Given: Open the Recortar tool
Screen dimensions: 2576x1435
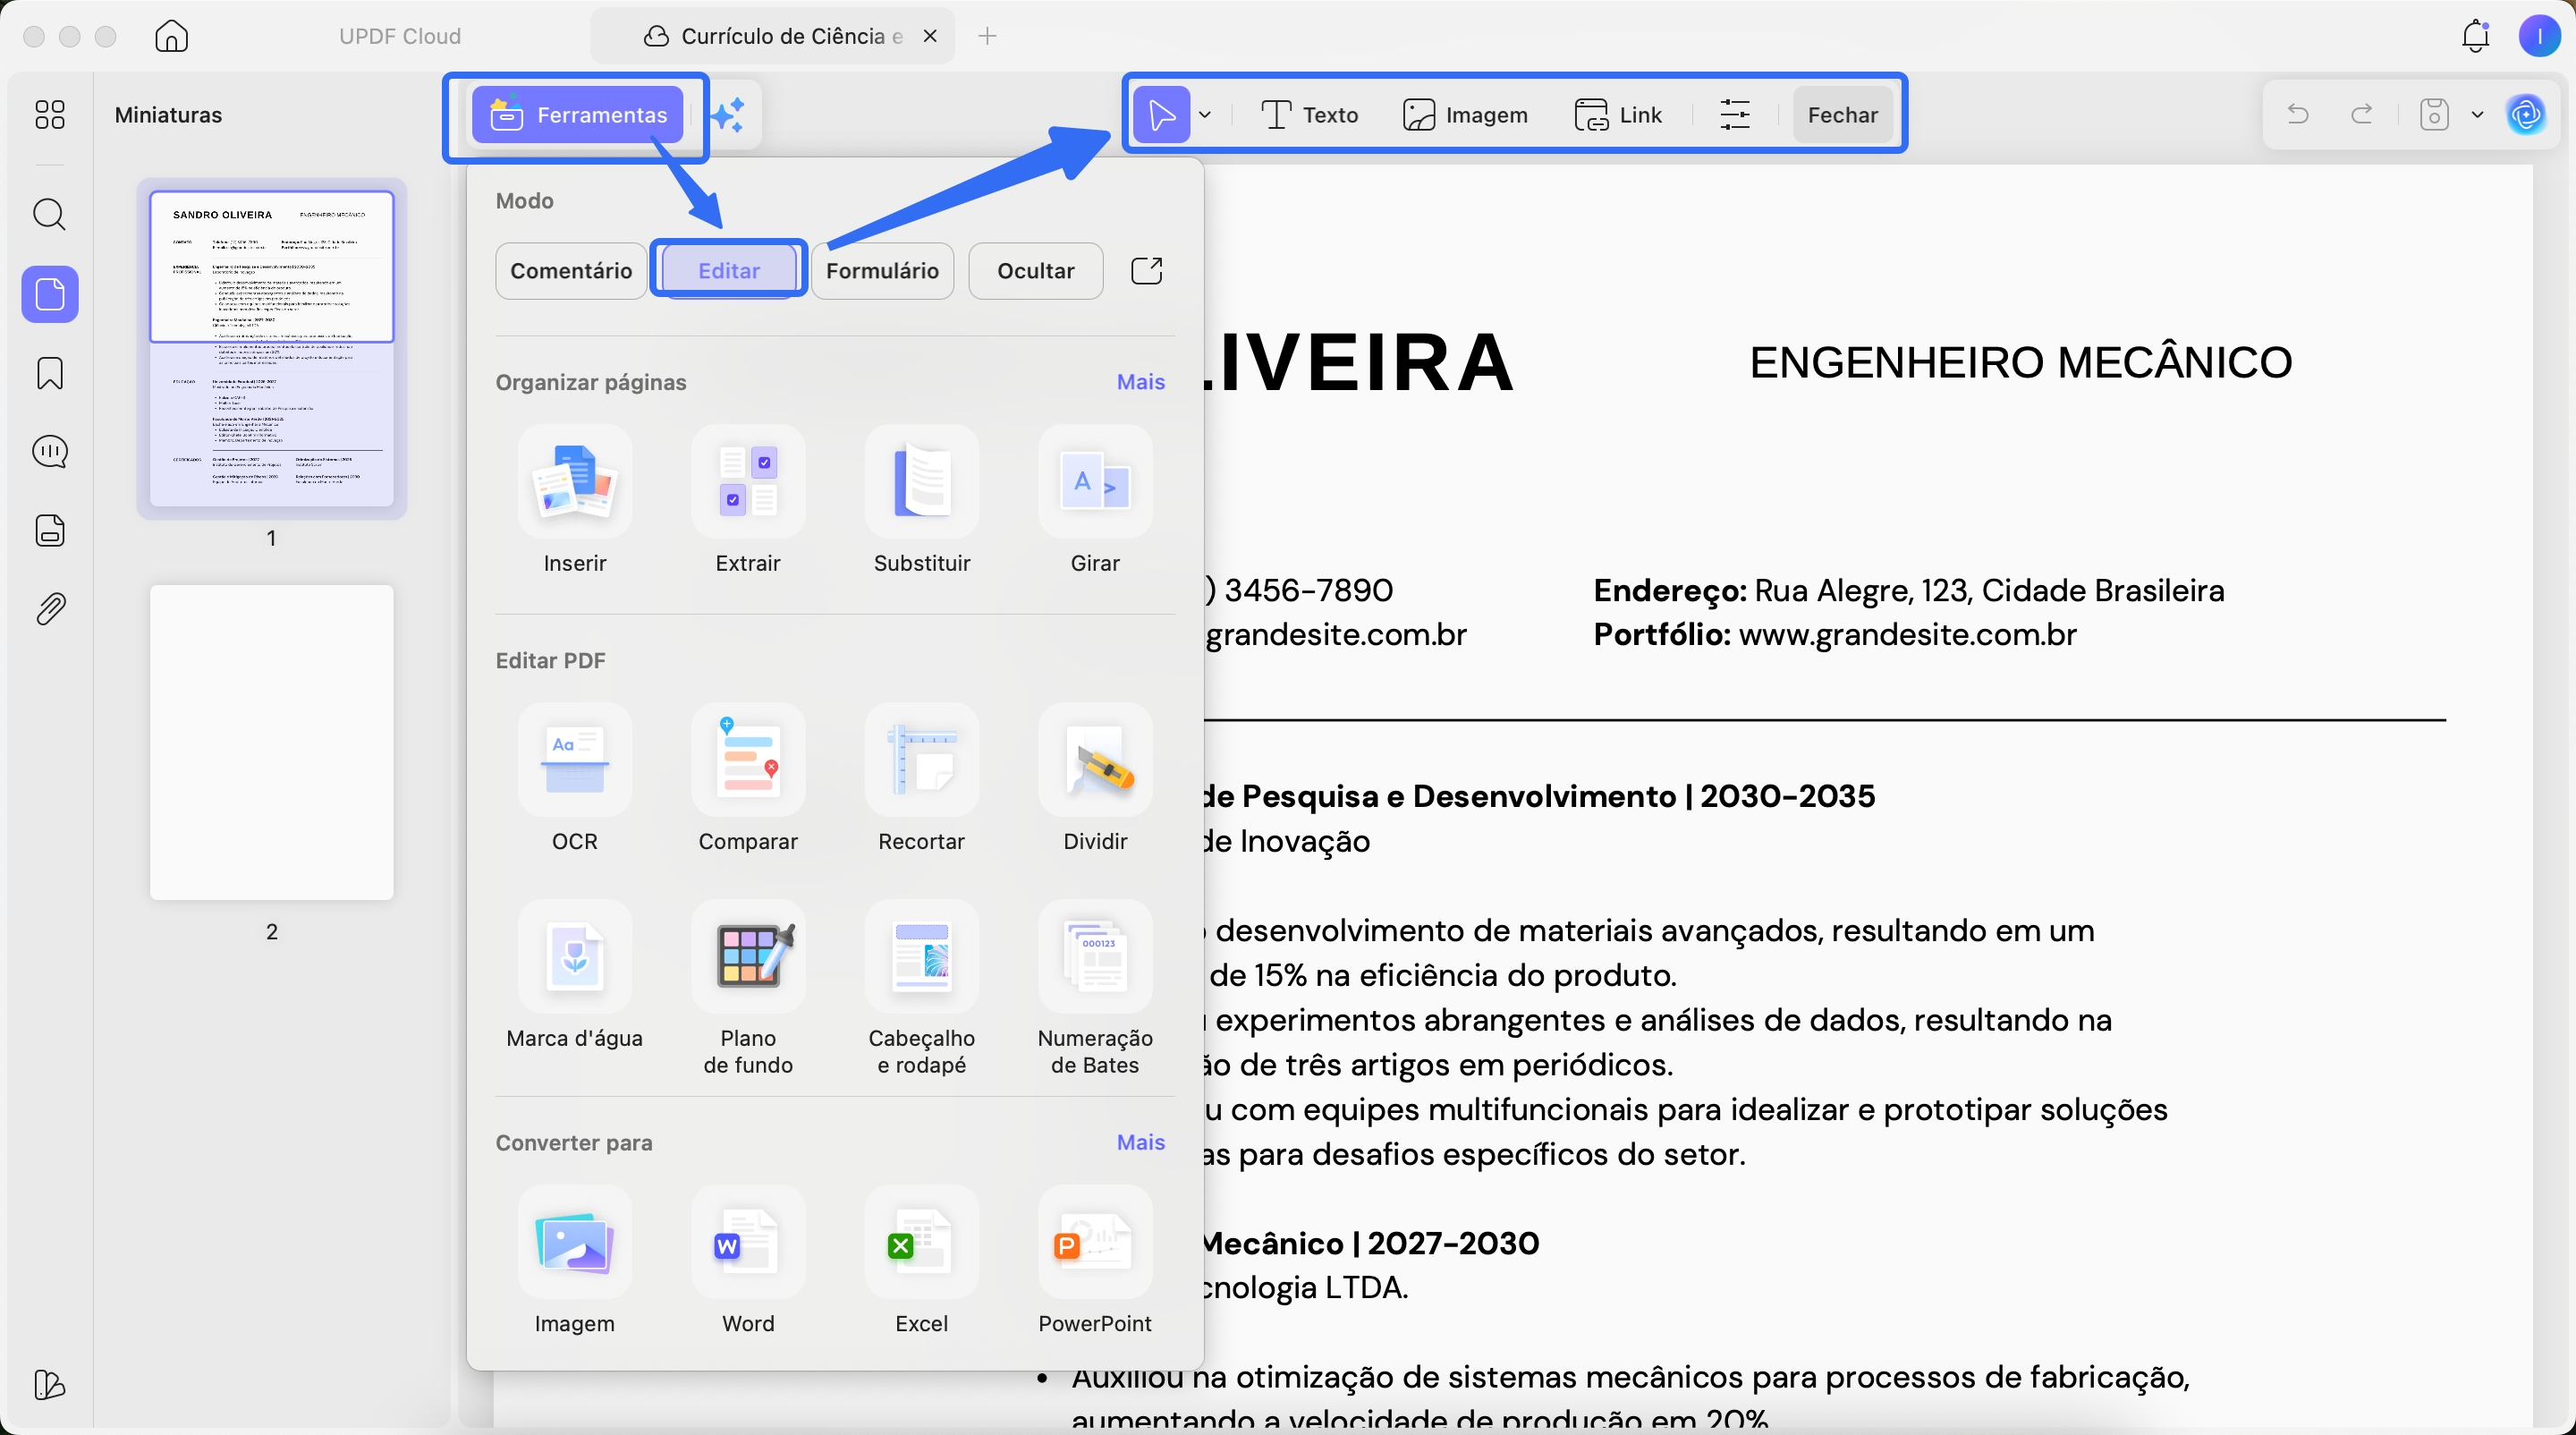Looking at the screenshot, I should (x=922, y=778).
